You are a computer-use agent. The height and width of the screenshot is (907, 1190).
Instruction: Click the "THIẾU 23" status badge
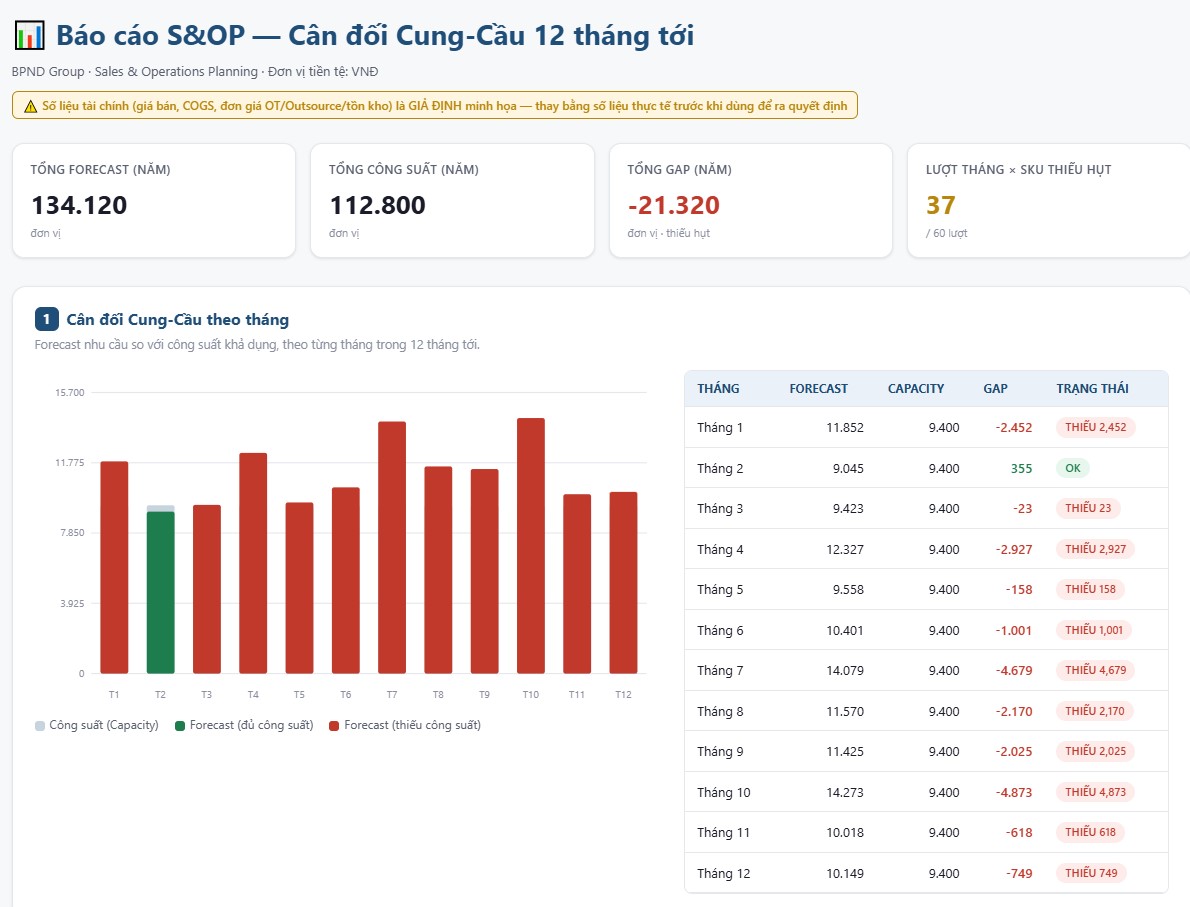pos(1088,509)
